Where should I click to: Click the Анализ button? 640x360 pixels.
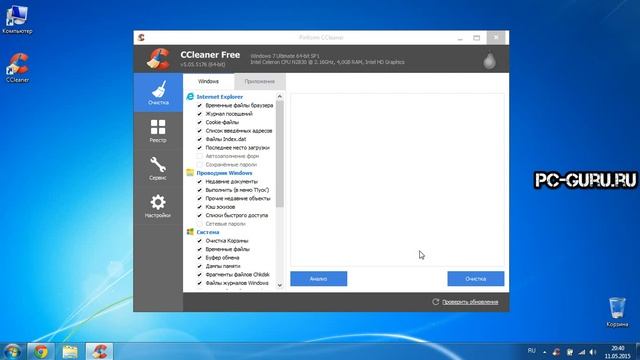tap(318, 279)
